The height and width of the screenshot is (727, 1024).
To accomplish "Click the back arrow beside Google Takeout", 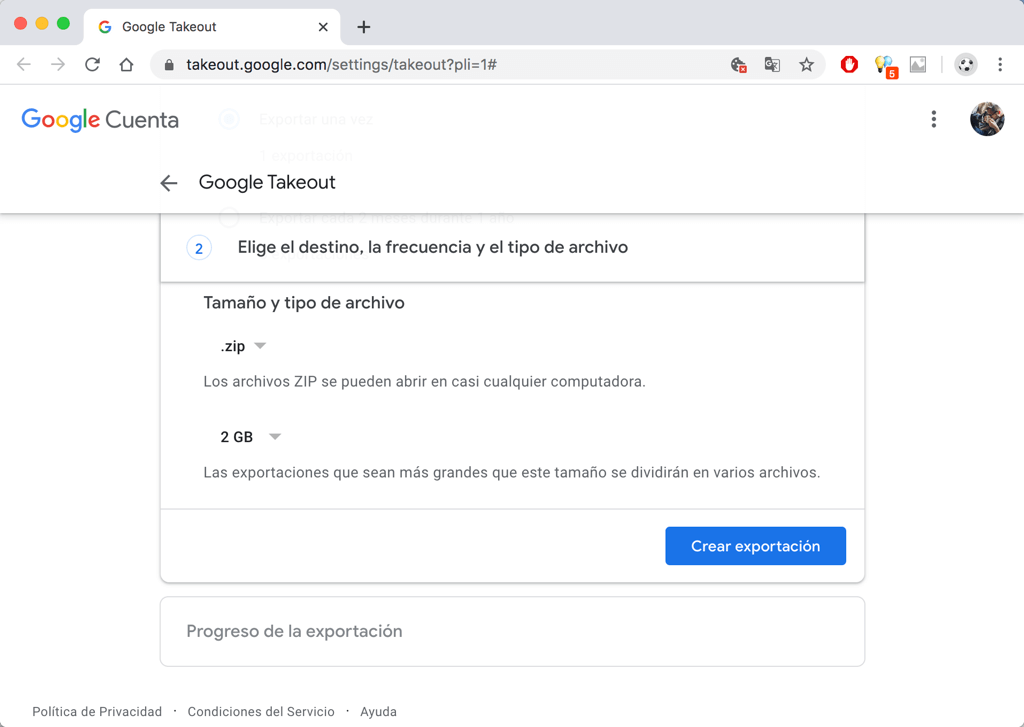I will click(x=169, y=183).
